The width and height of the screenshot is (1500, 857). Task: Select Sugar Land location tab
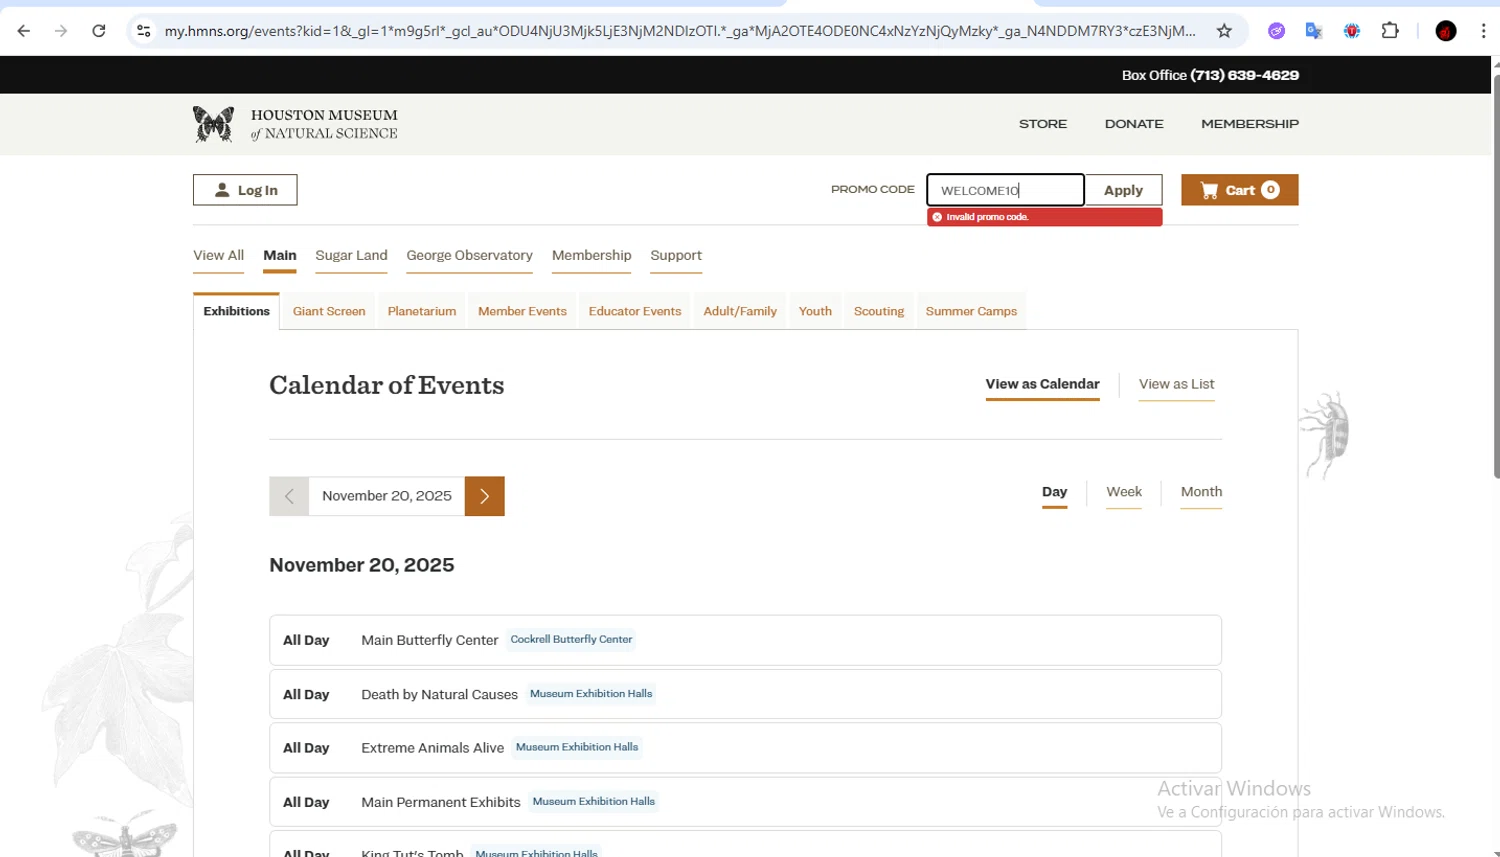[351, 256]
